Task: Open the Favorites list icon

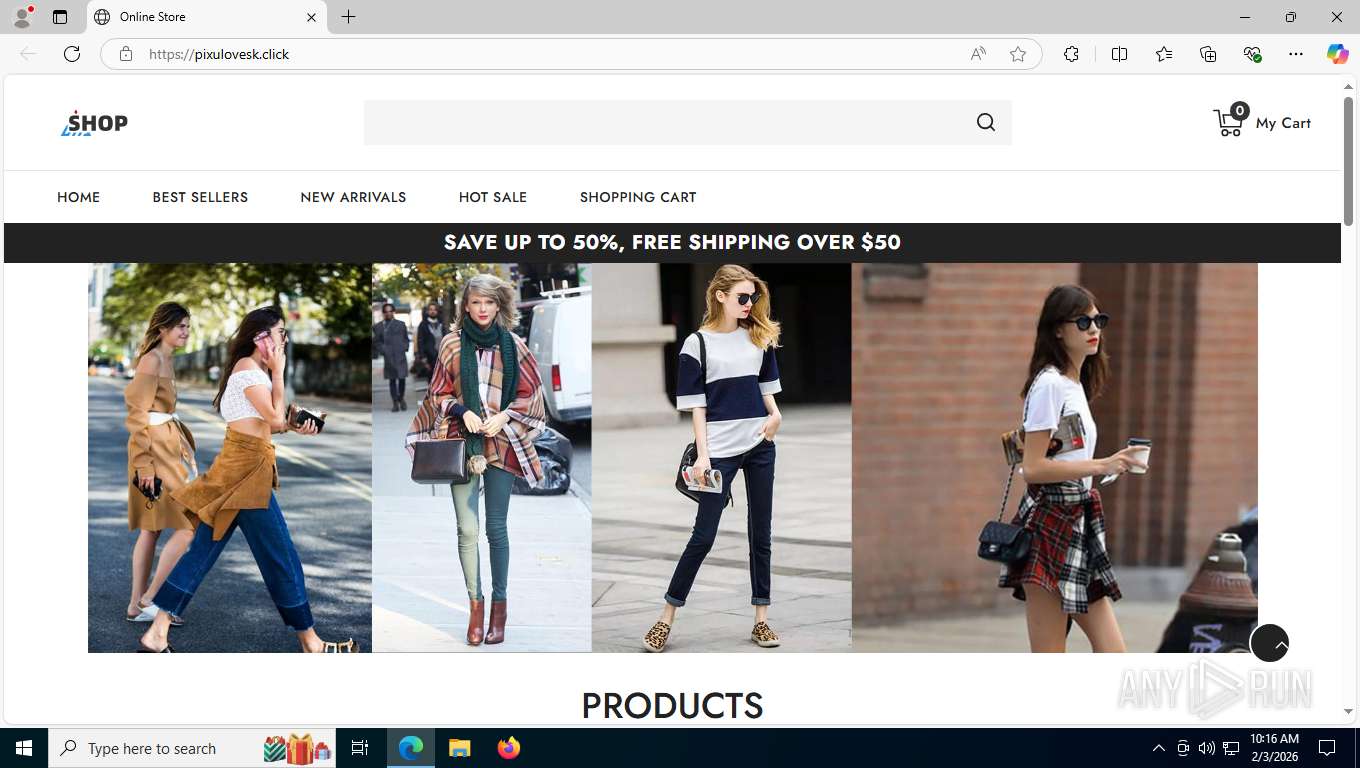Action: (1164, 54)
